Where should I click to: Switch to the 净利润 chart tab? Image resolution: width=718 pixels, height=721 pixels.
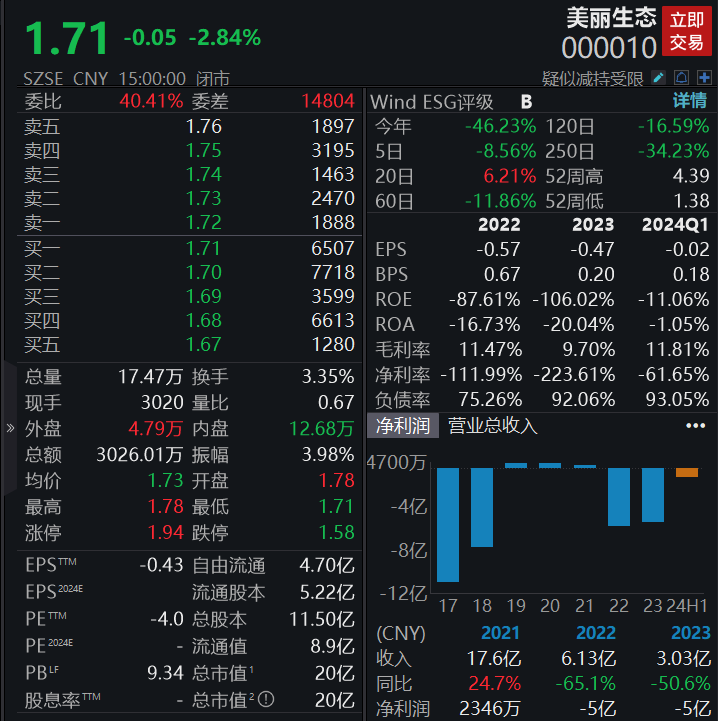pyautogui.click(x=403, y=426)
